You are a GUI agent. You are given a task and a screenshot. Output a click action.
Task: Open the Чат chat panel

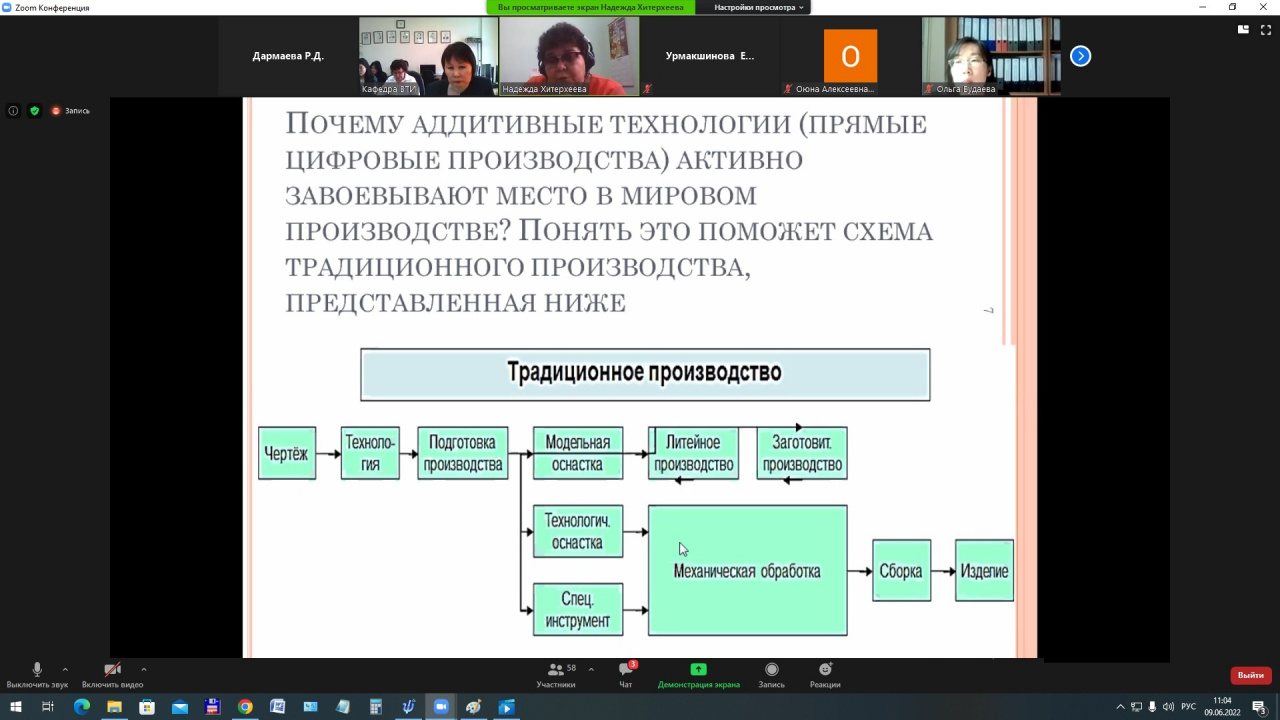[626, 674]
